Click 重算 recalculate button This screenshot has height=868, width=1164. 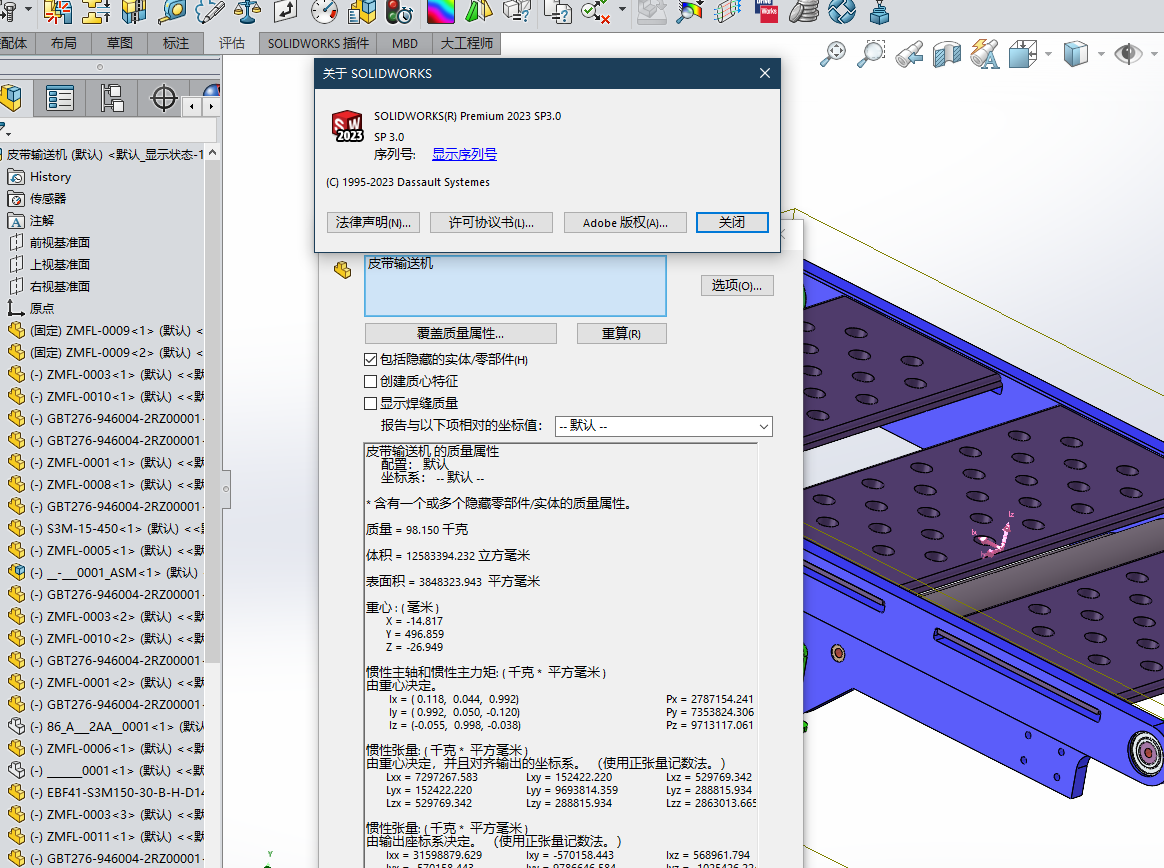[621, 333]
